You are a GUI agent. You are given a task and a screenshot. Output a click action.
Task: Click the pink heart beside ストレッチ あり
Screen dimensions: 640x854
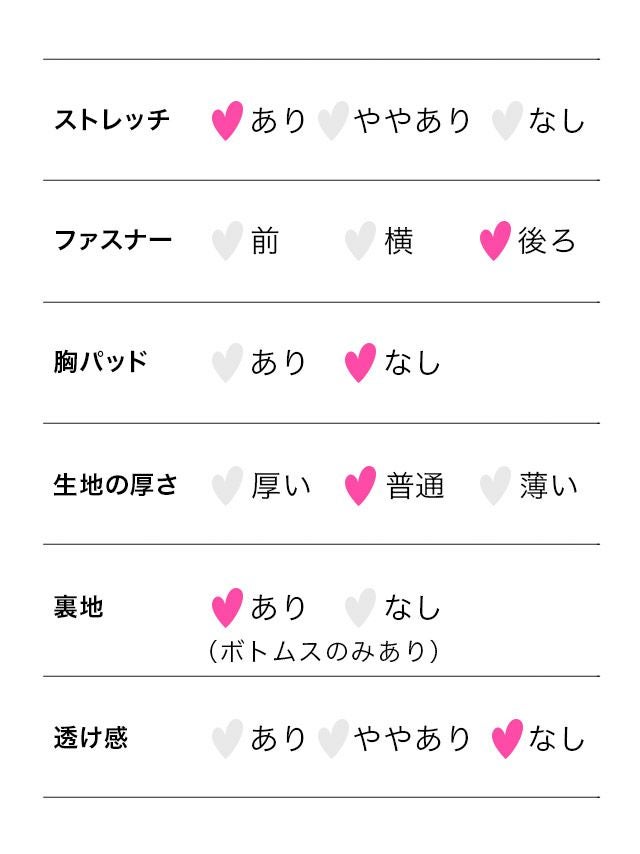coord(228,121)
